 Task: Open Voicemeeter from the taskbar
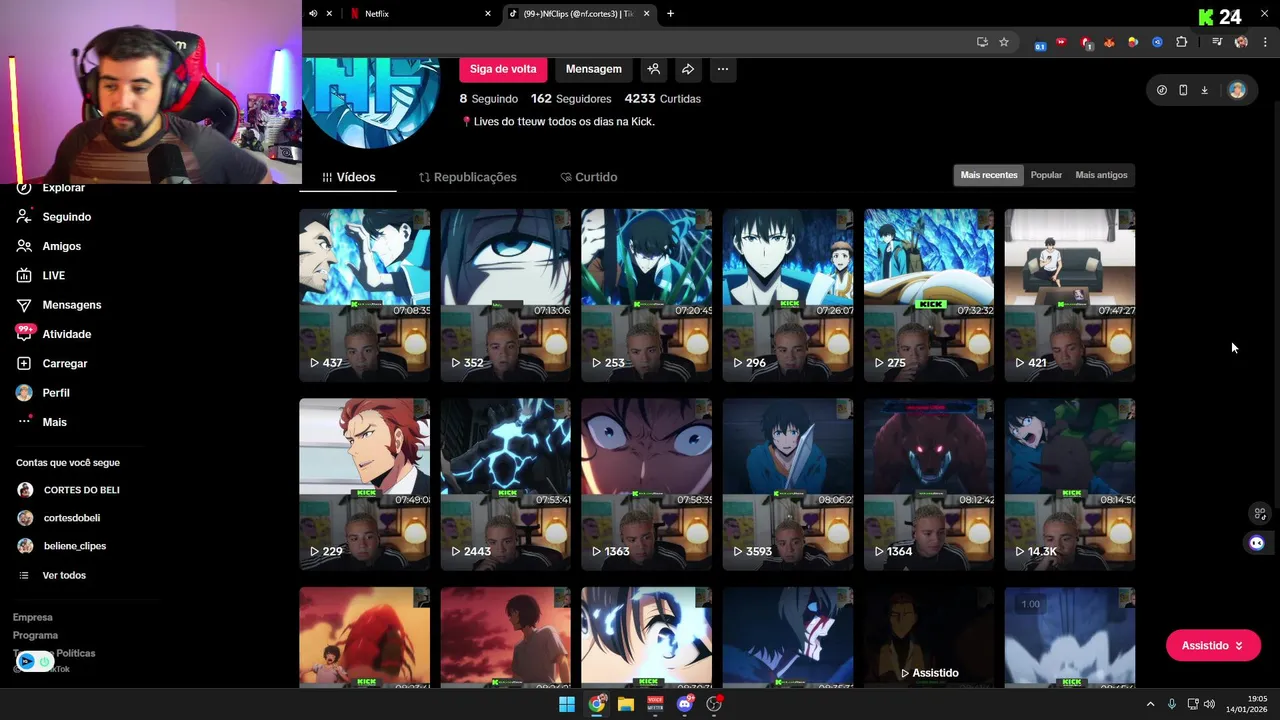[655, 704]
